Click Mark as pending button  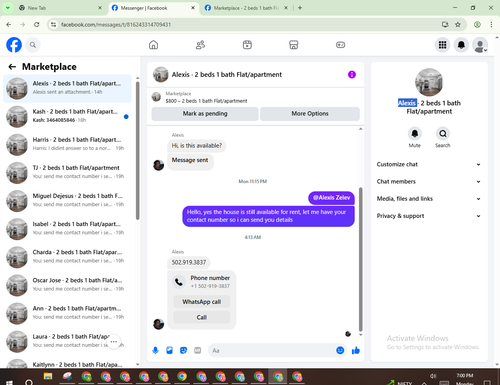pyautogui.click(x=205, y=114)
